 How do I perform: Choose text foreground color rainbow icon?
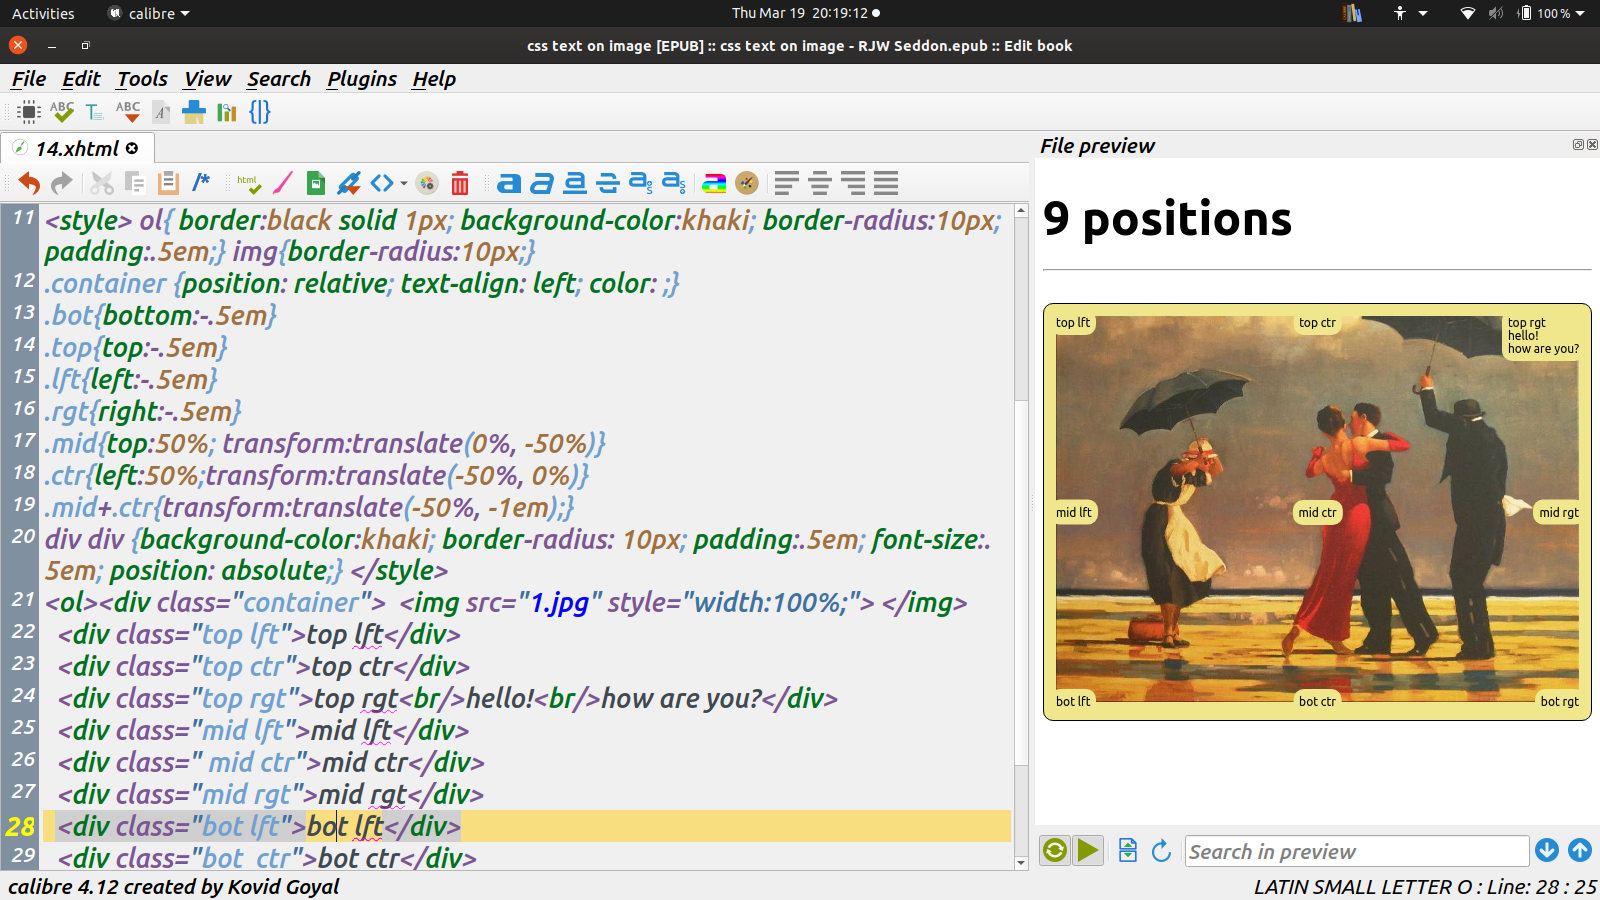coord(714,183)
